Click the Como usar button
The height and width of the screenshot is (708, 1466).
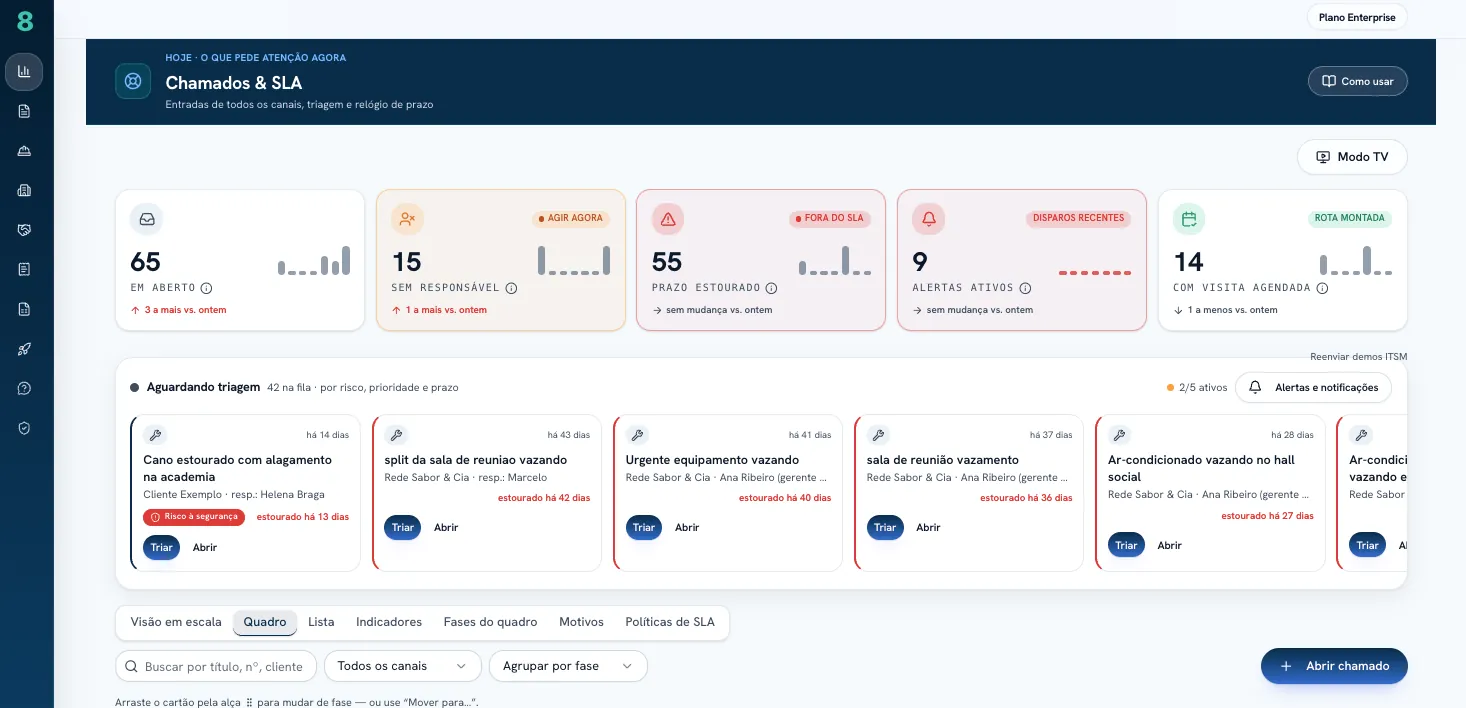pos(1357,81)
